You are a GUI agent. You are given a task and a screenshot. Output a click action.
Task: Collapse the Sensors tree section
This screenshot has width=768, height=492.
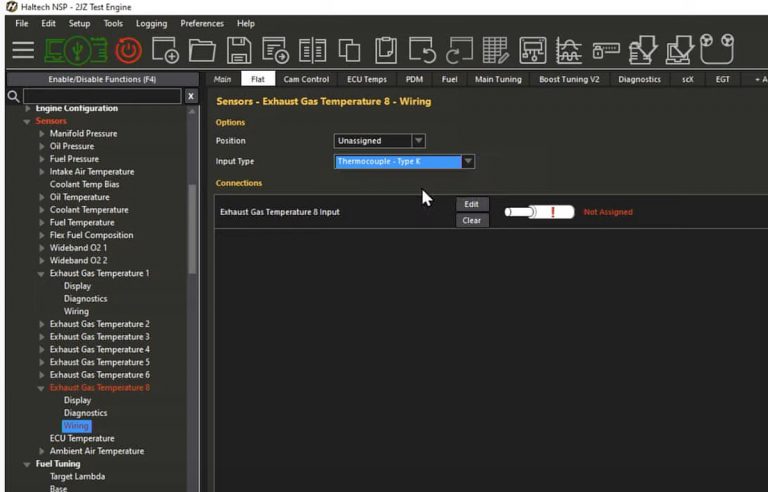point(27,121)
